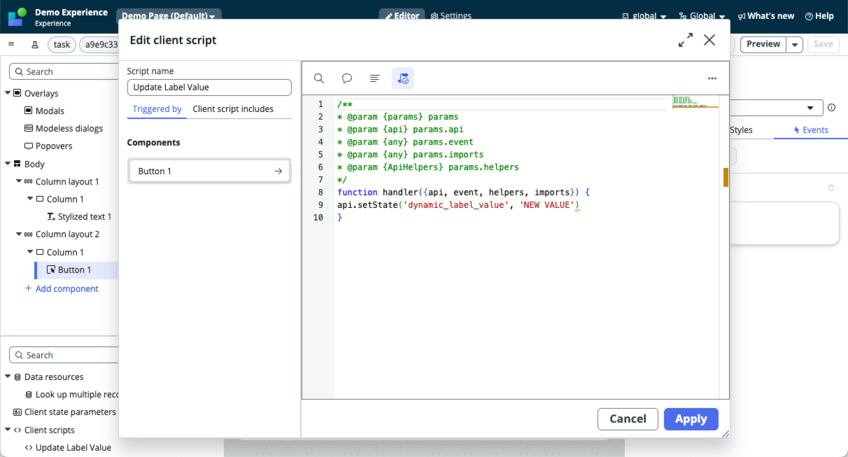The height and width of the screenshot is (457, 848).
Task: Click the Preview button
Action: pyautogui.click(x=763, y=44)
